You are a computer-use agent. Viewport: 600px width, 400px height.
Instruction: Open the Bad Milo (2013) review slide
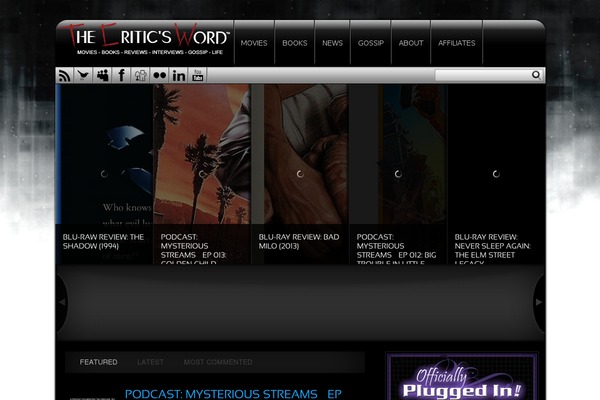(x=300, y=174)
